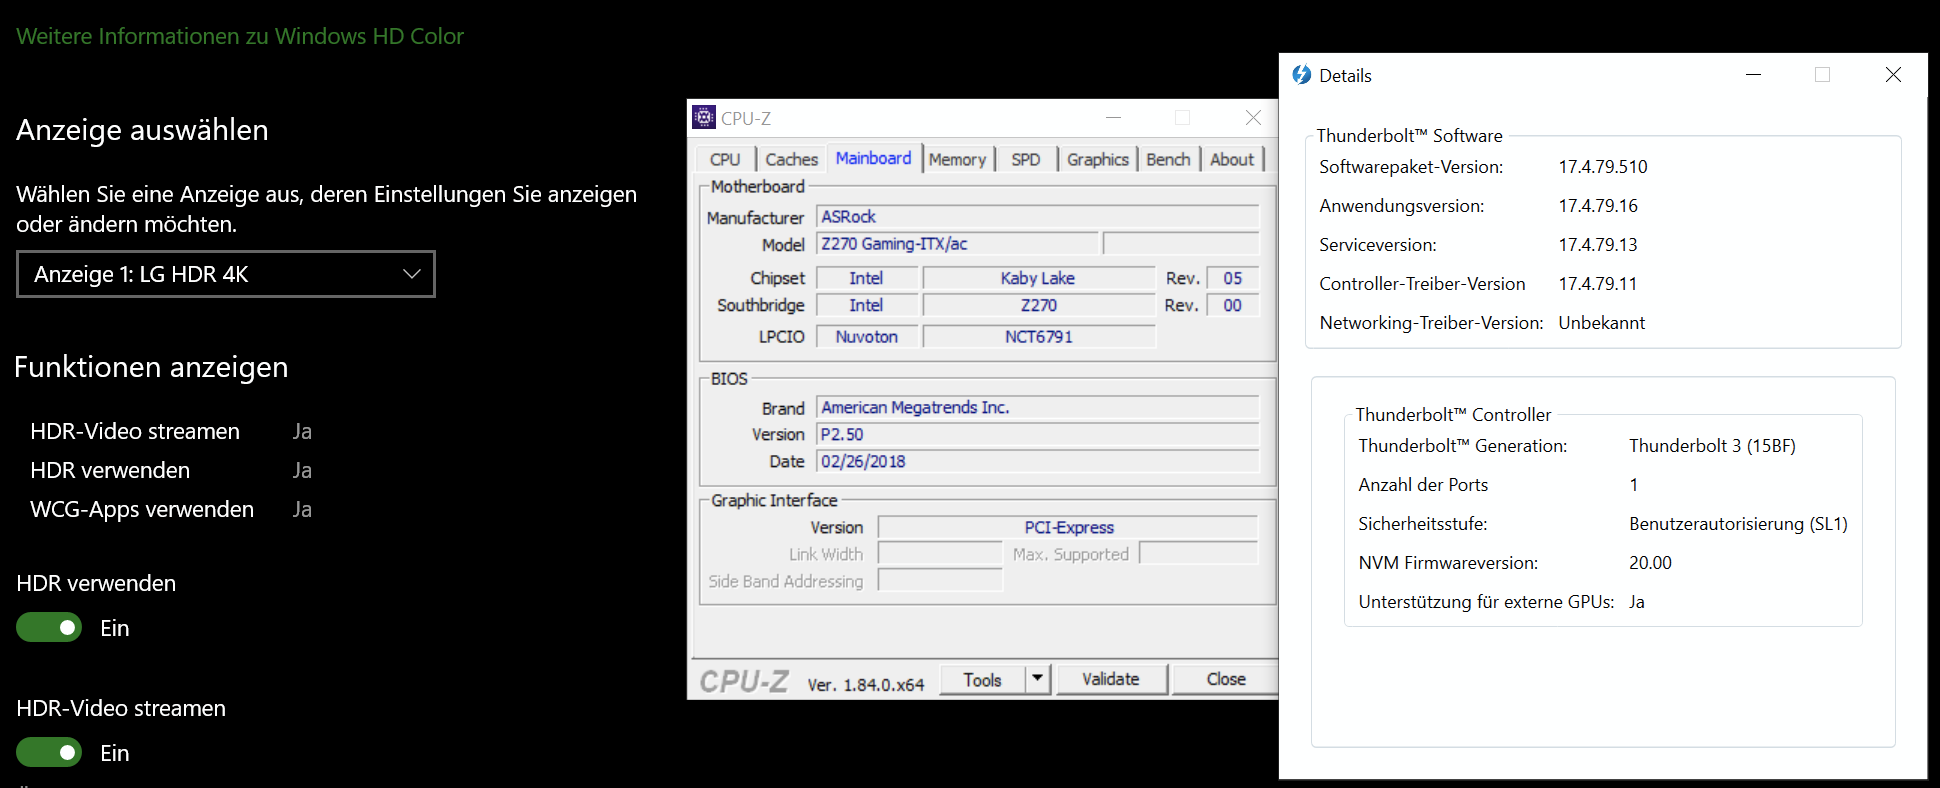Click the 'HDR-Video streamen' row under Funktionen anzeigen
The image size is (1940, 788).
tap(171, 431)
